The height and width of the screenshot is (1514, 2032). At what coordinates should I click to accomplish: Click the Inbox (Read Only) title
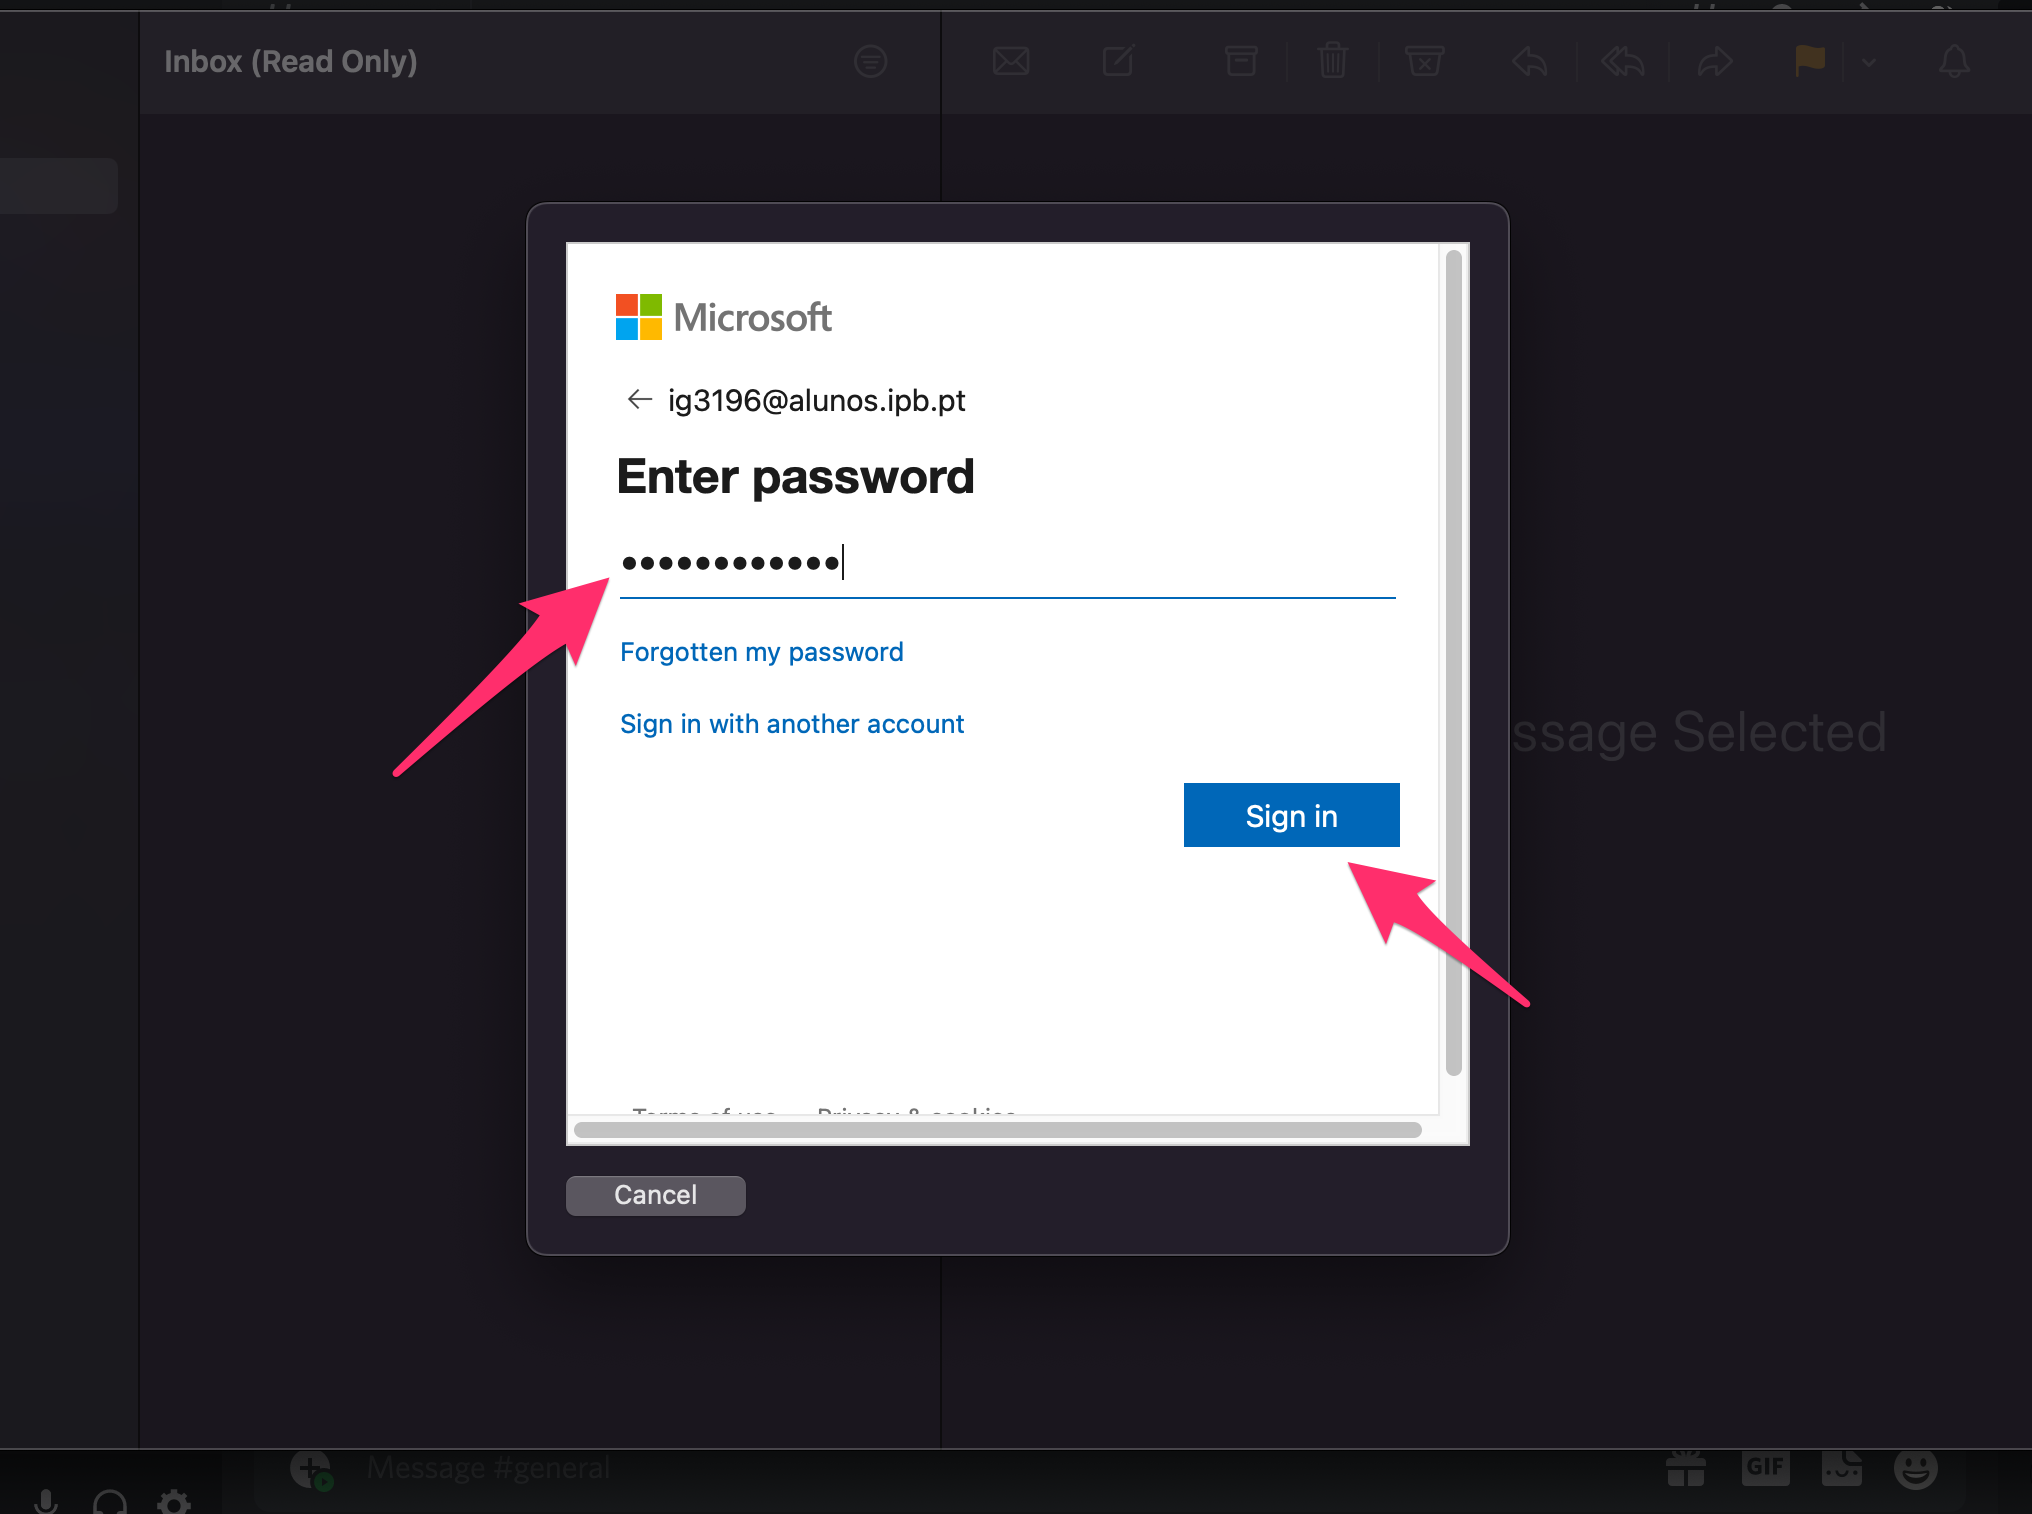(290, 62)
